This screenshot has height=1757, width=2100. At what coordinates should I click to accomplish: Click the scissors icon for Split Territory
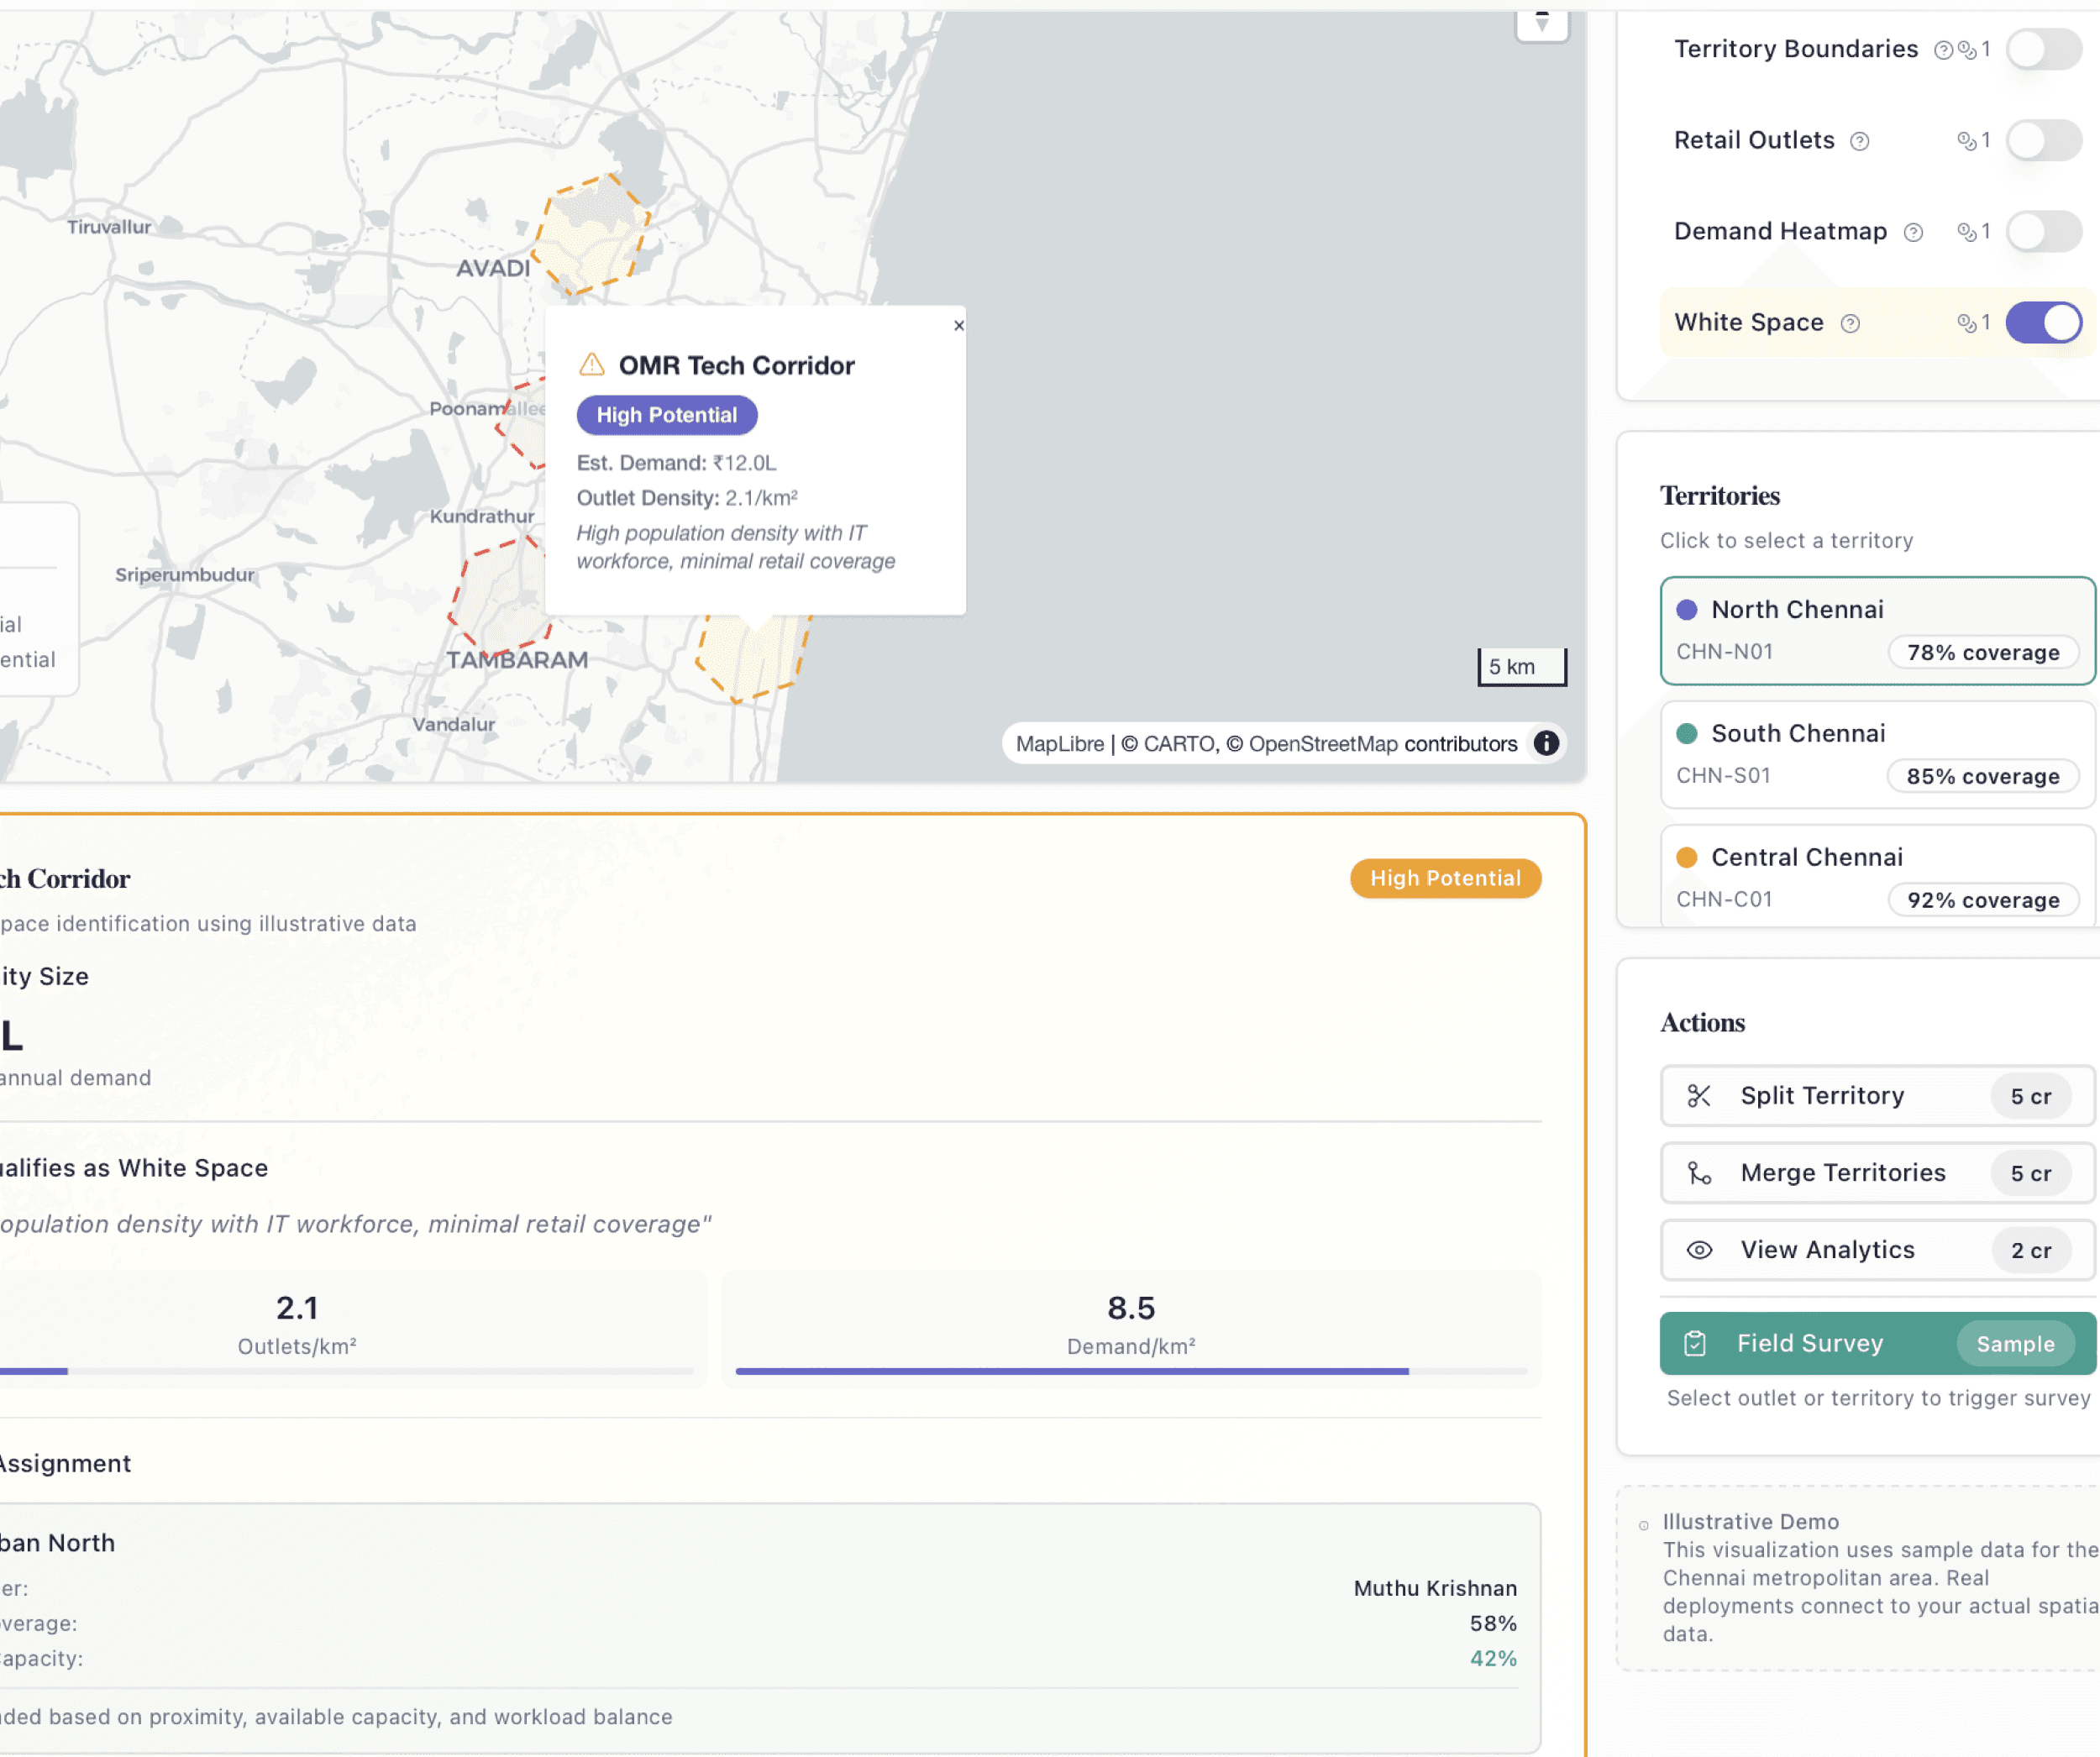click(1699, 1096)
